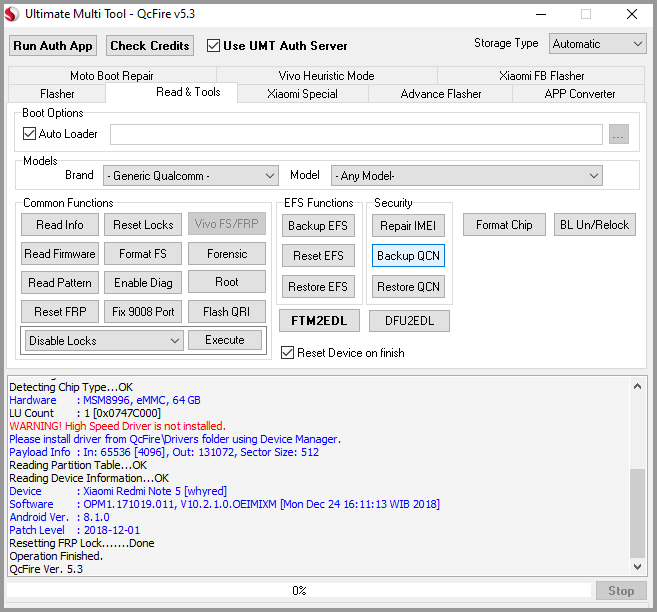The height and width of the screenshot is (612, 657).
Task: Click the 'WARNING! High Speed Driver' log line
Action: (117, 426)
